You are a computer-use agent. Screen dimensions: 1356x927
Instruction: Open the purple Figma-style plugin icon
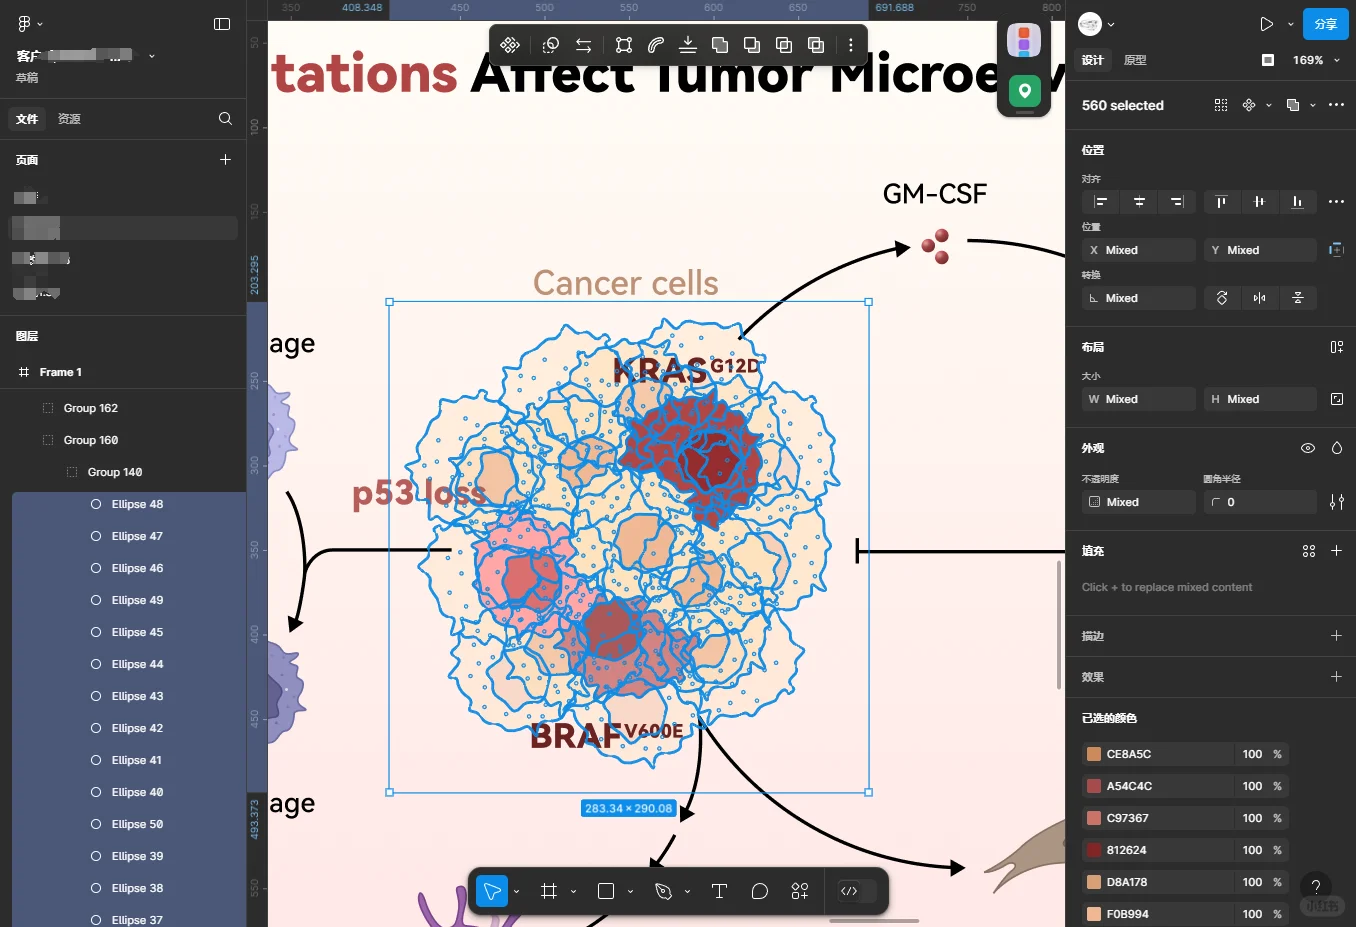(1024, 41)
